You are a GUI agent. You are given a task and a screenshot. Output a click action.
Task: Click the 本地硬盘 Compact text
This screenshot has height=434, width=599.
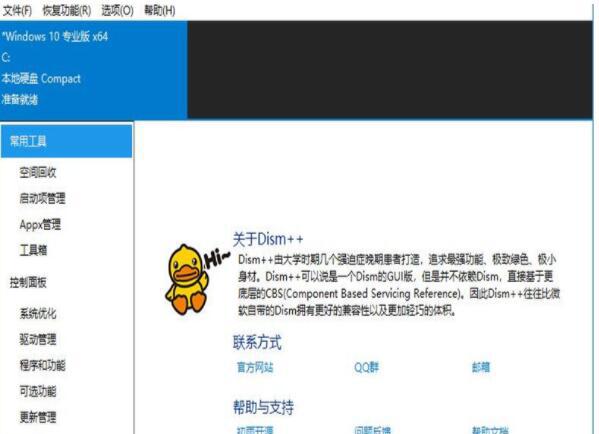pyautogui.click(x=41, y=79)
